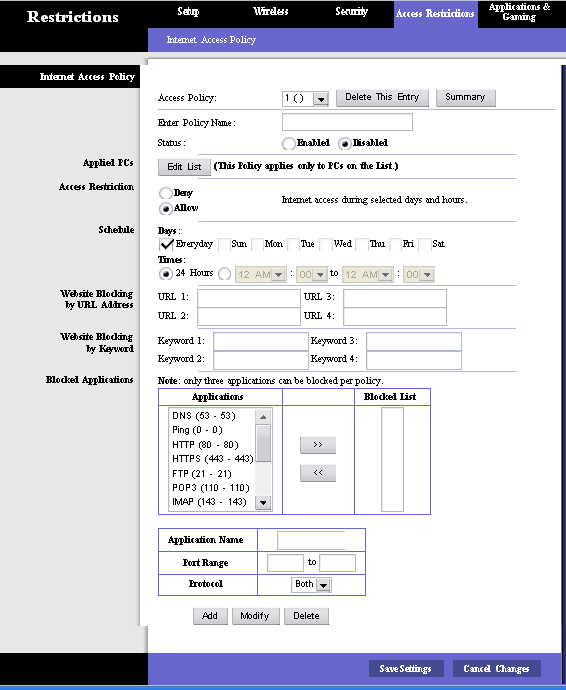Click the URL 4 input field
The image size is (566, 690).
pyautogui.click(x=395, y=316)
